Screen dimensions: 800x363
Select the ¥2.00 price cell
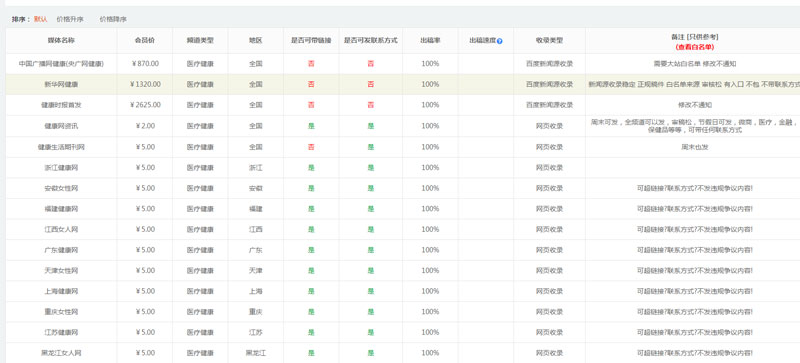145,126
